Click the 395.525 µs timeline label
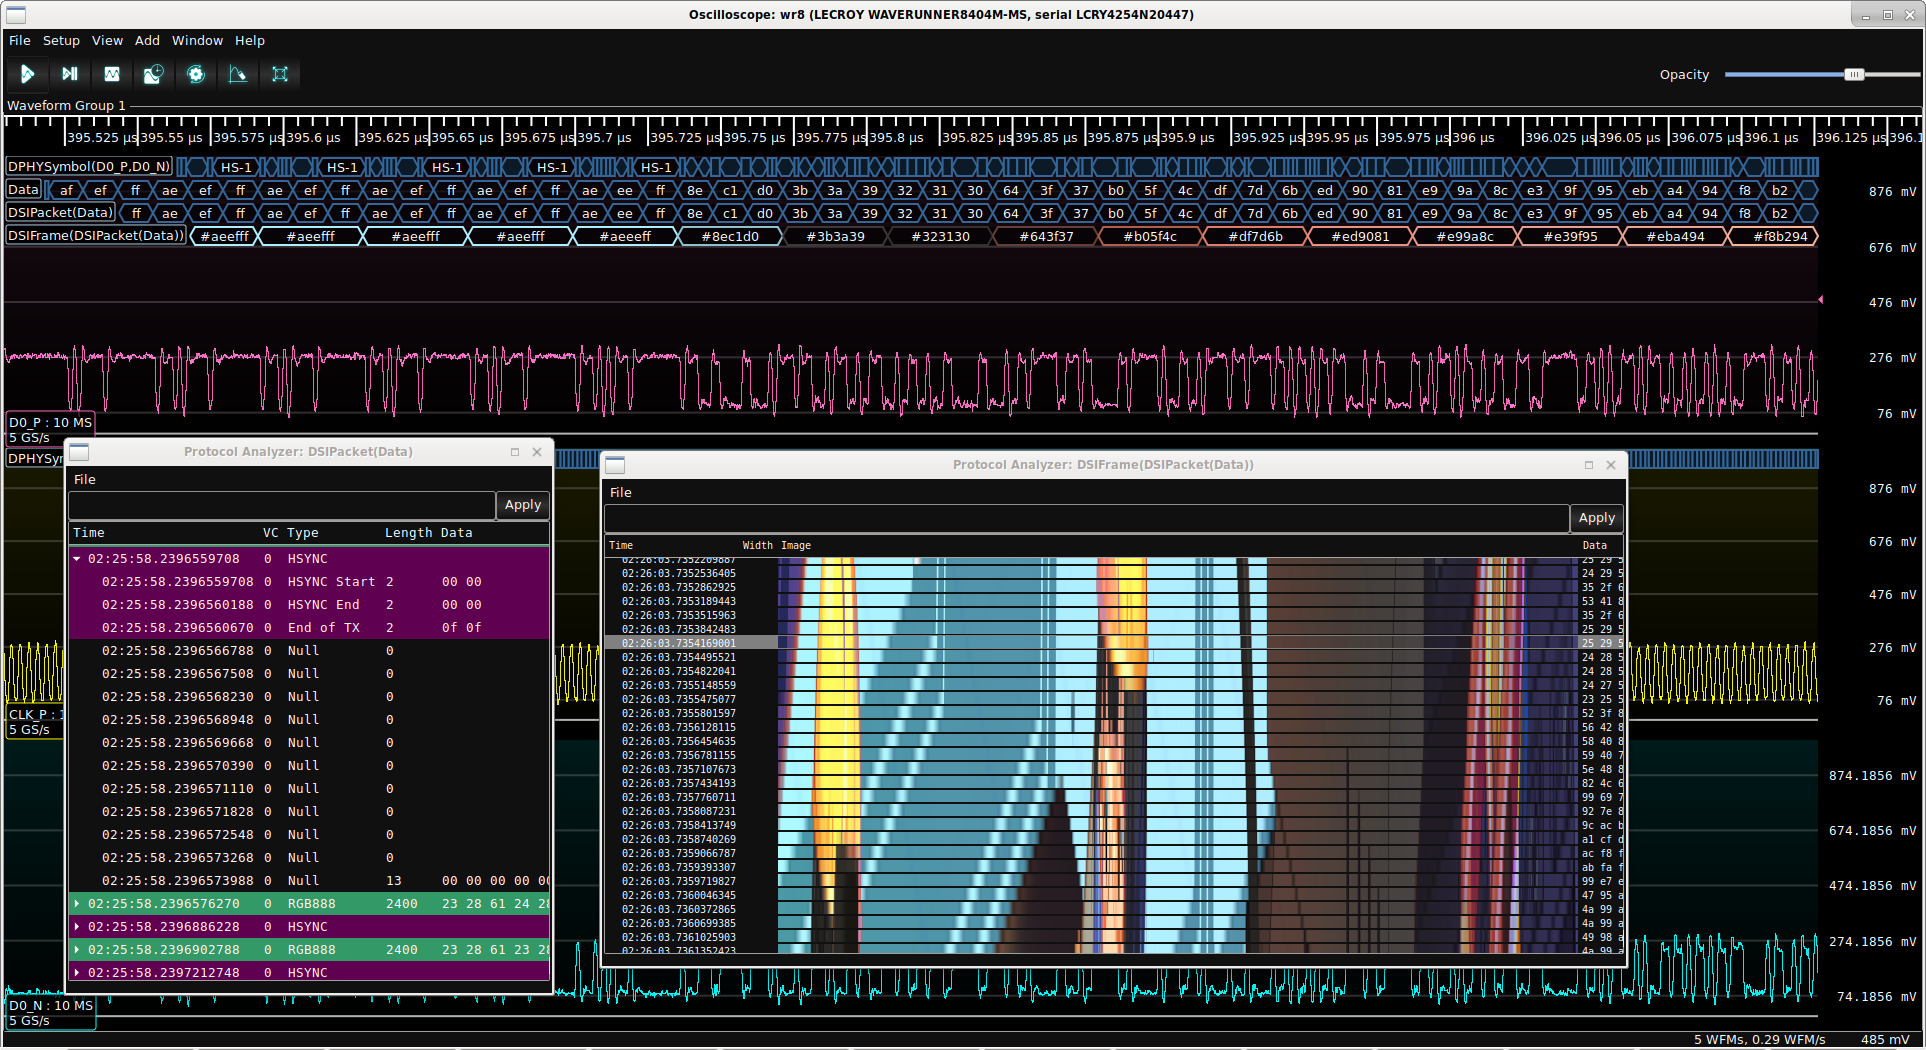The width and height of the screenshot is (1926, 1050). tap(102, 138)
